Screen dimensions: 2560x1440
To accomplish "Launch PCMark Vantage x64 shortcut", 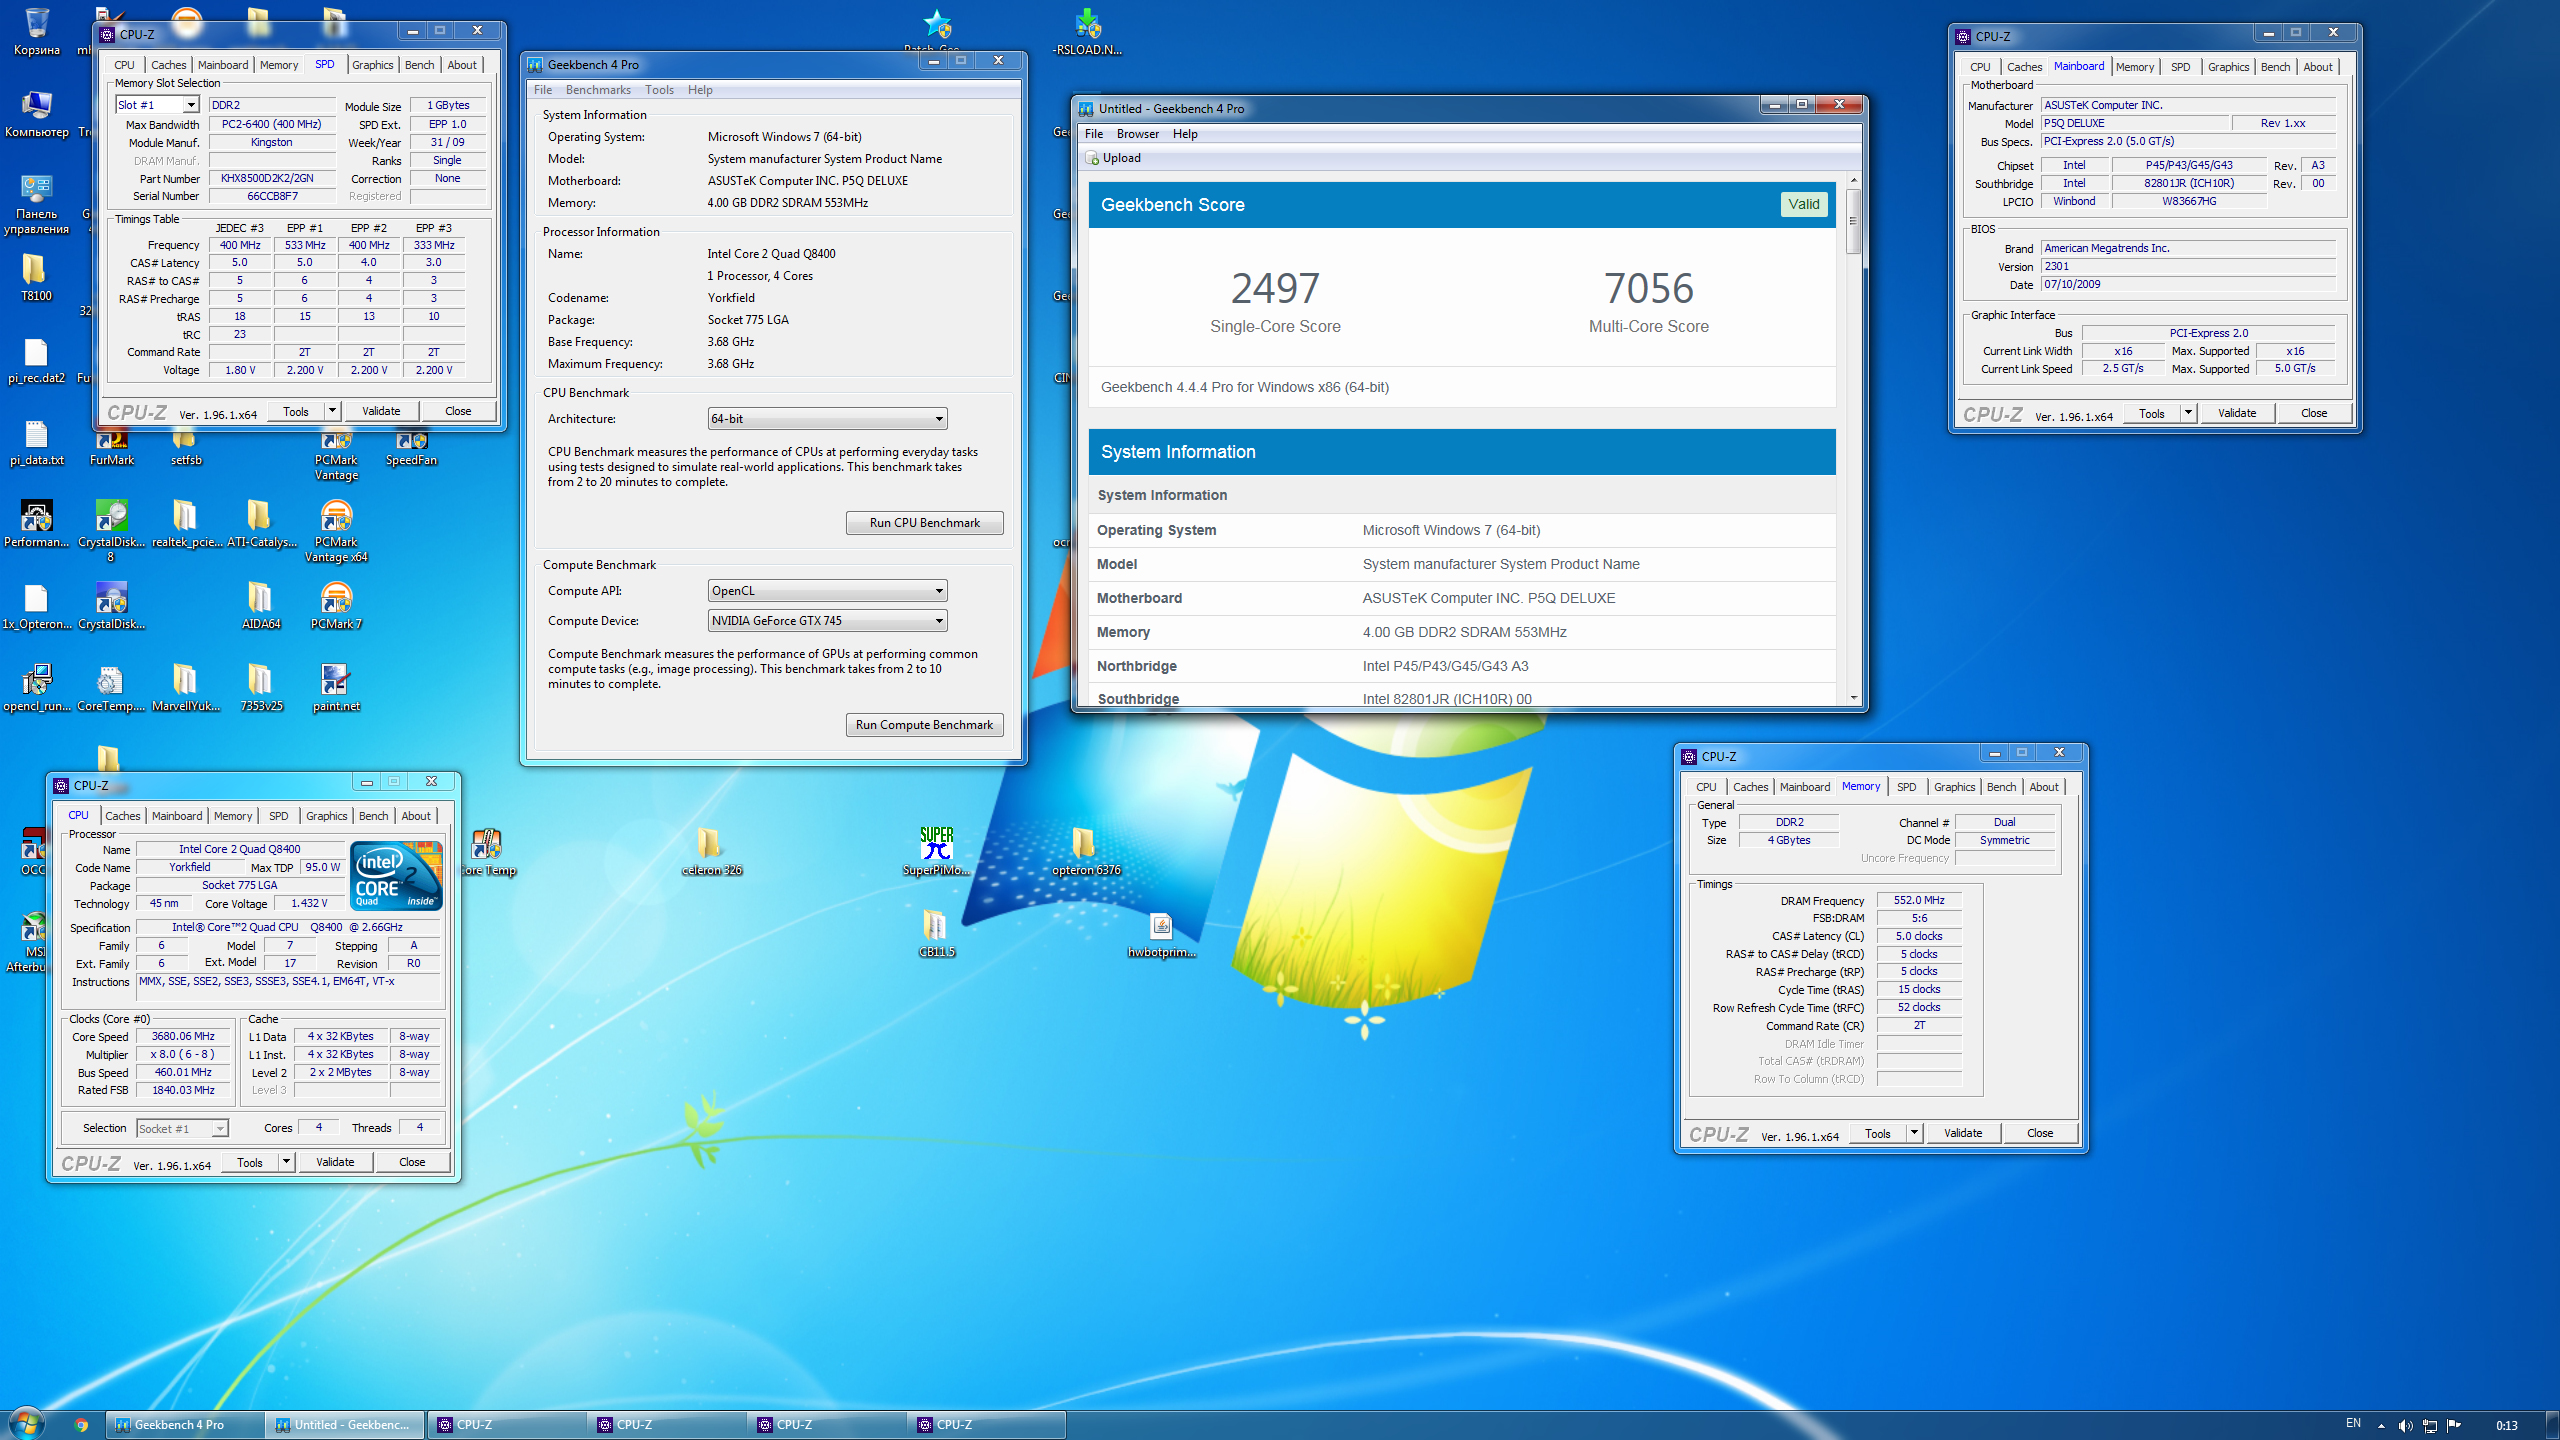I will 336,531.
